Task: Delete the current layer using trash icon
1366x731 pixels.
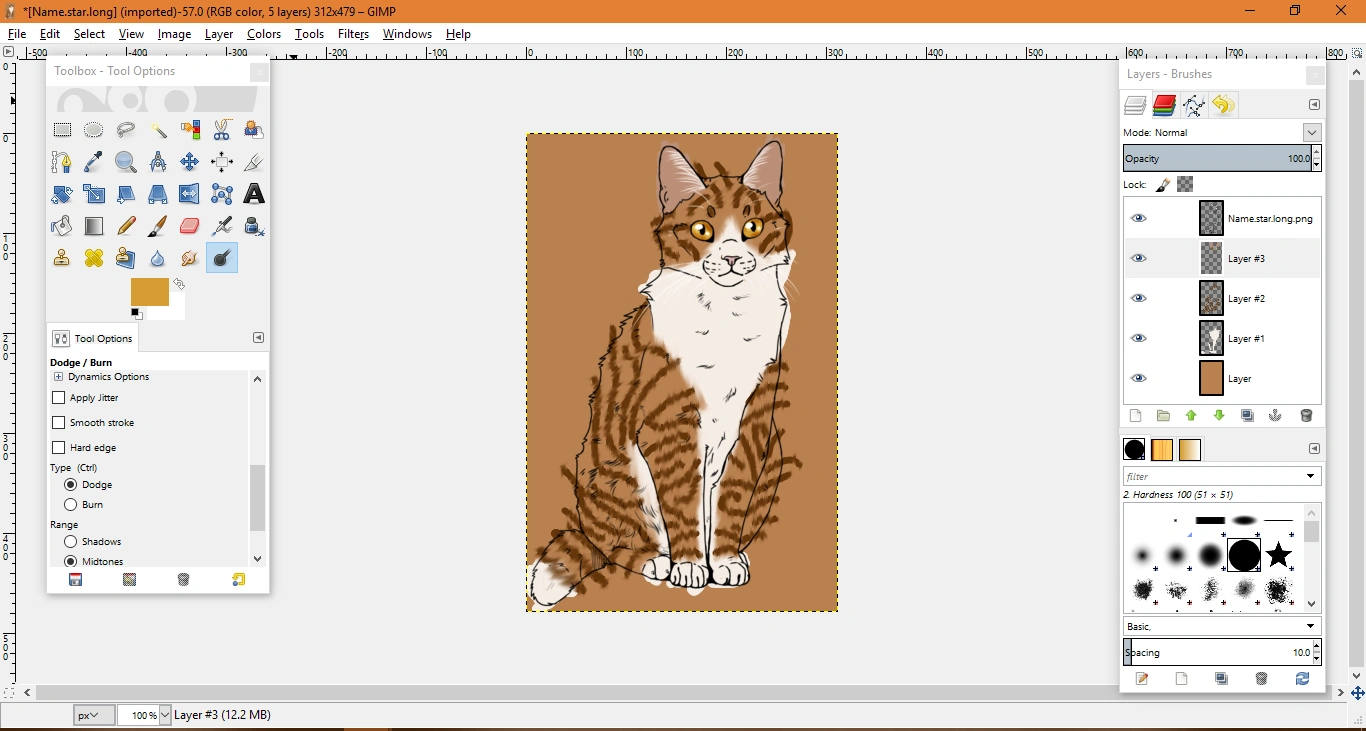Action: [1306, 416]
